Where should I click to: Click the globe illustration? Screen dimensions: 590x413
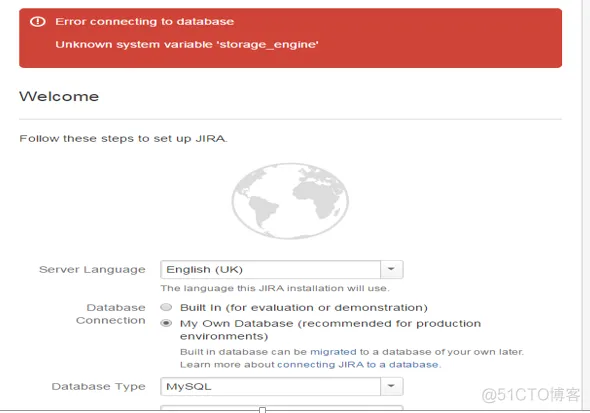click(290, 201)
